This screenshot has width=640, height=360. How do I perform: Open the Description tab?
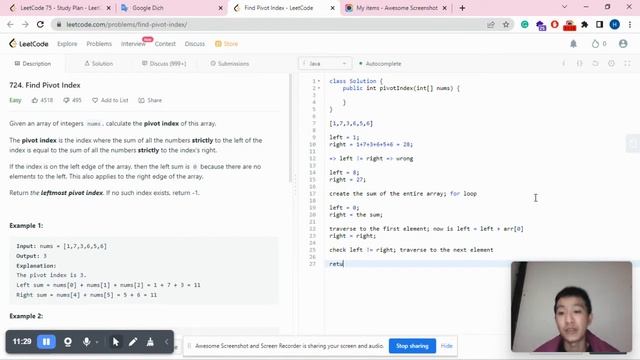[33, 64]
